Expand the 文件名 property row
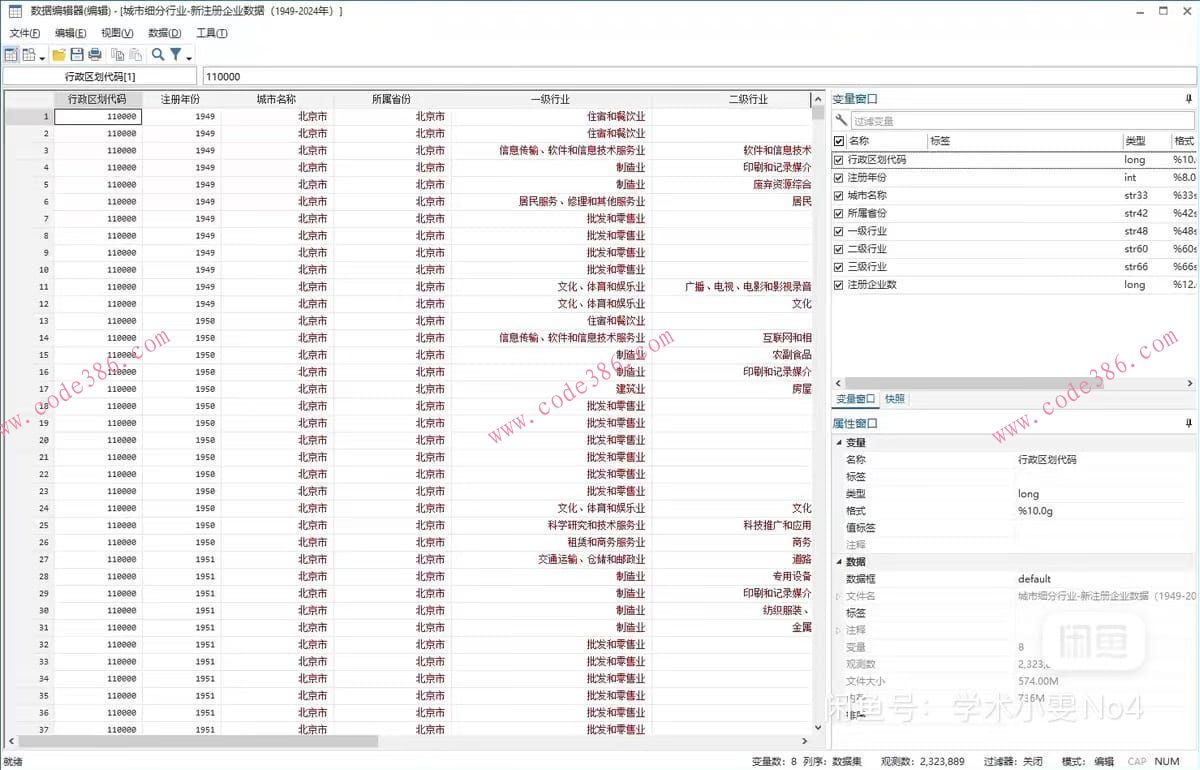Image resolution: width=1200 pixels, height=770 pixels. point(838,595)
